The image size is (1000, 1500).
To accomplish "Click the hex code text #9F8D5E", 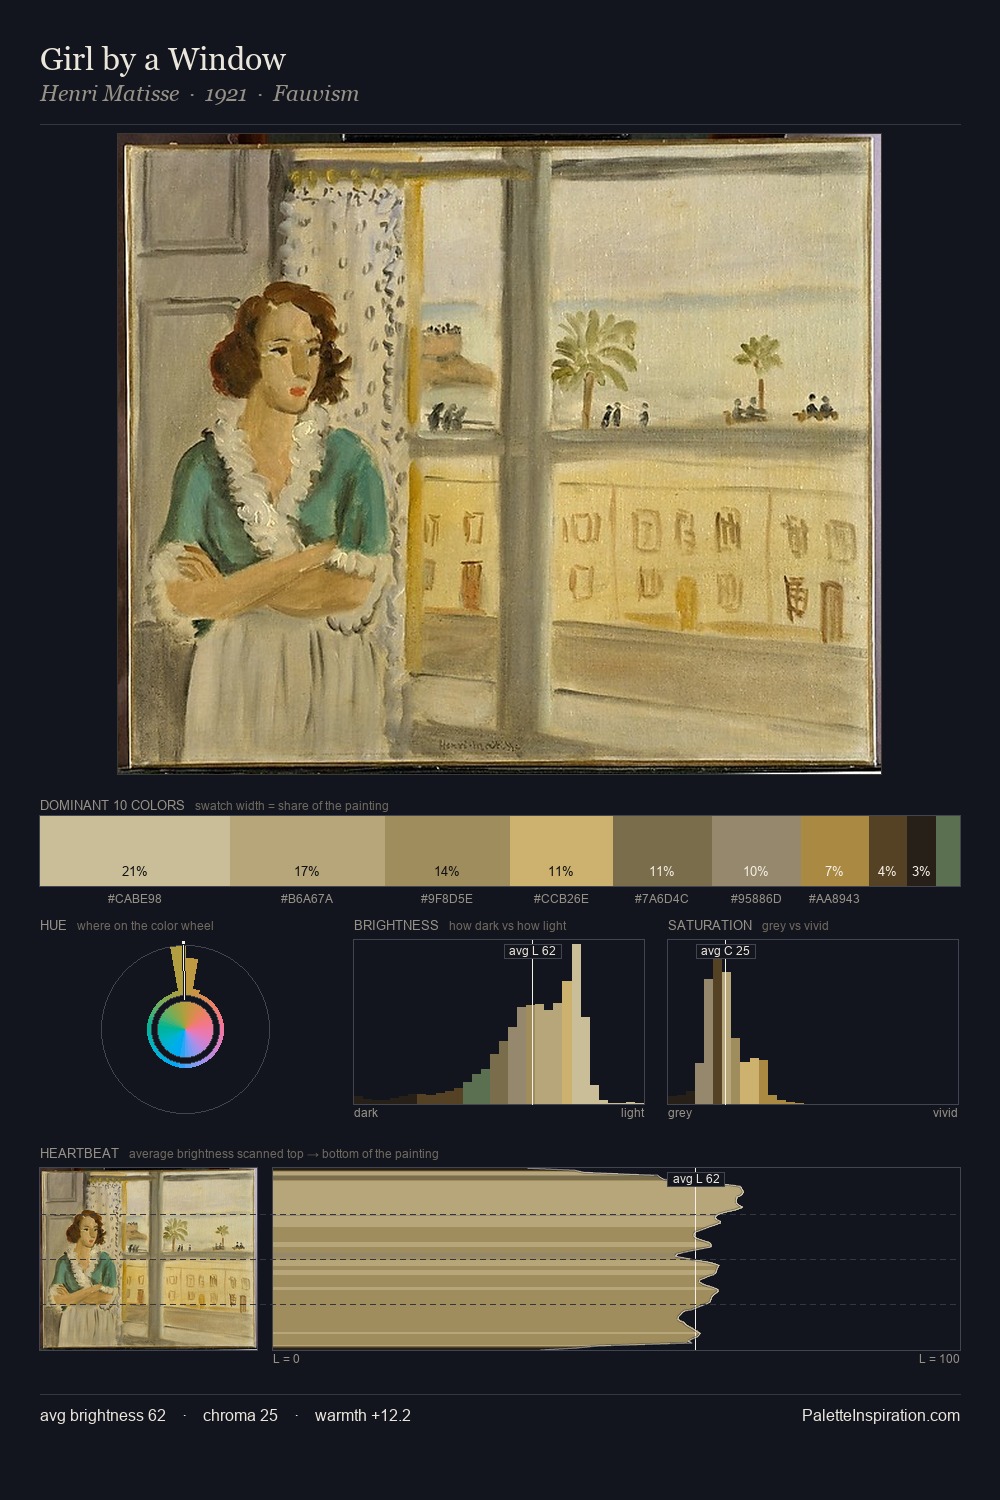I will tap(447, 899).
